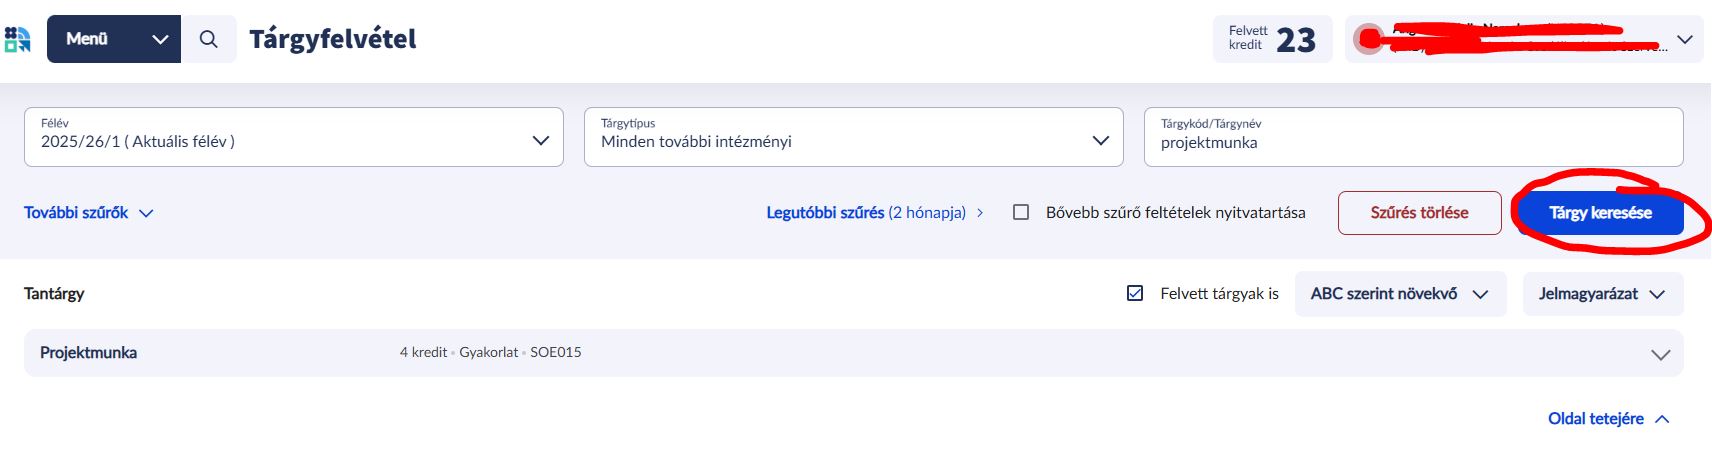This screenshot has height=452, width=1712.
Task: Click the Tárgy keresése button
Action: [x=1600, y=213]
